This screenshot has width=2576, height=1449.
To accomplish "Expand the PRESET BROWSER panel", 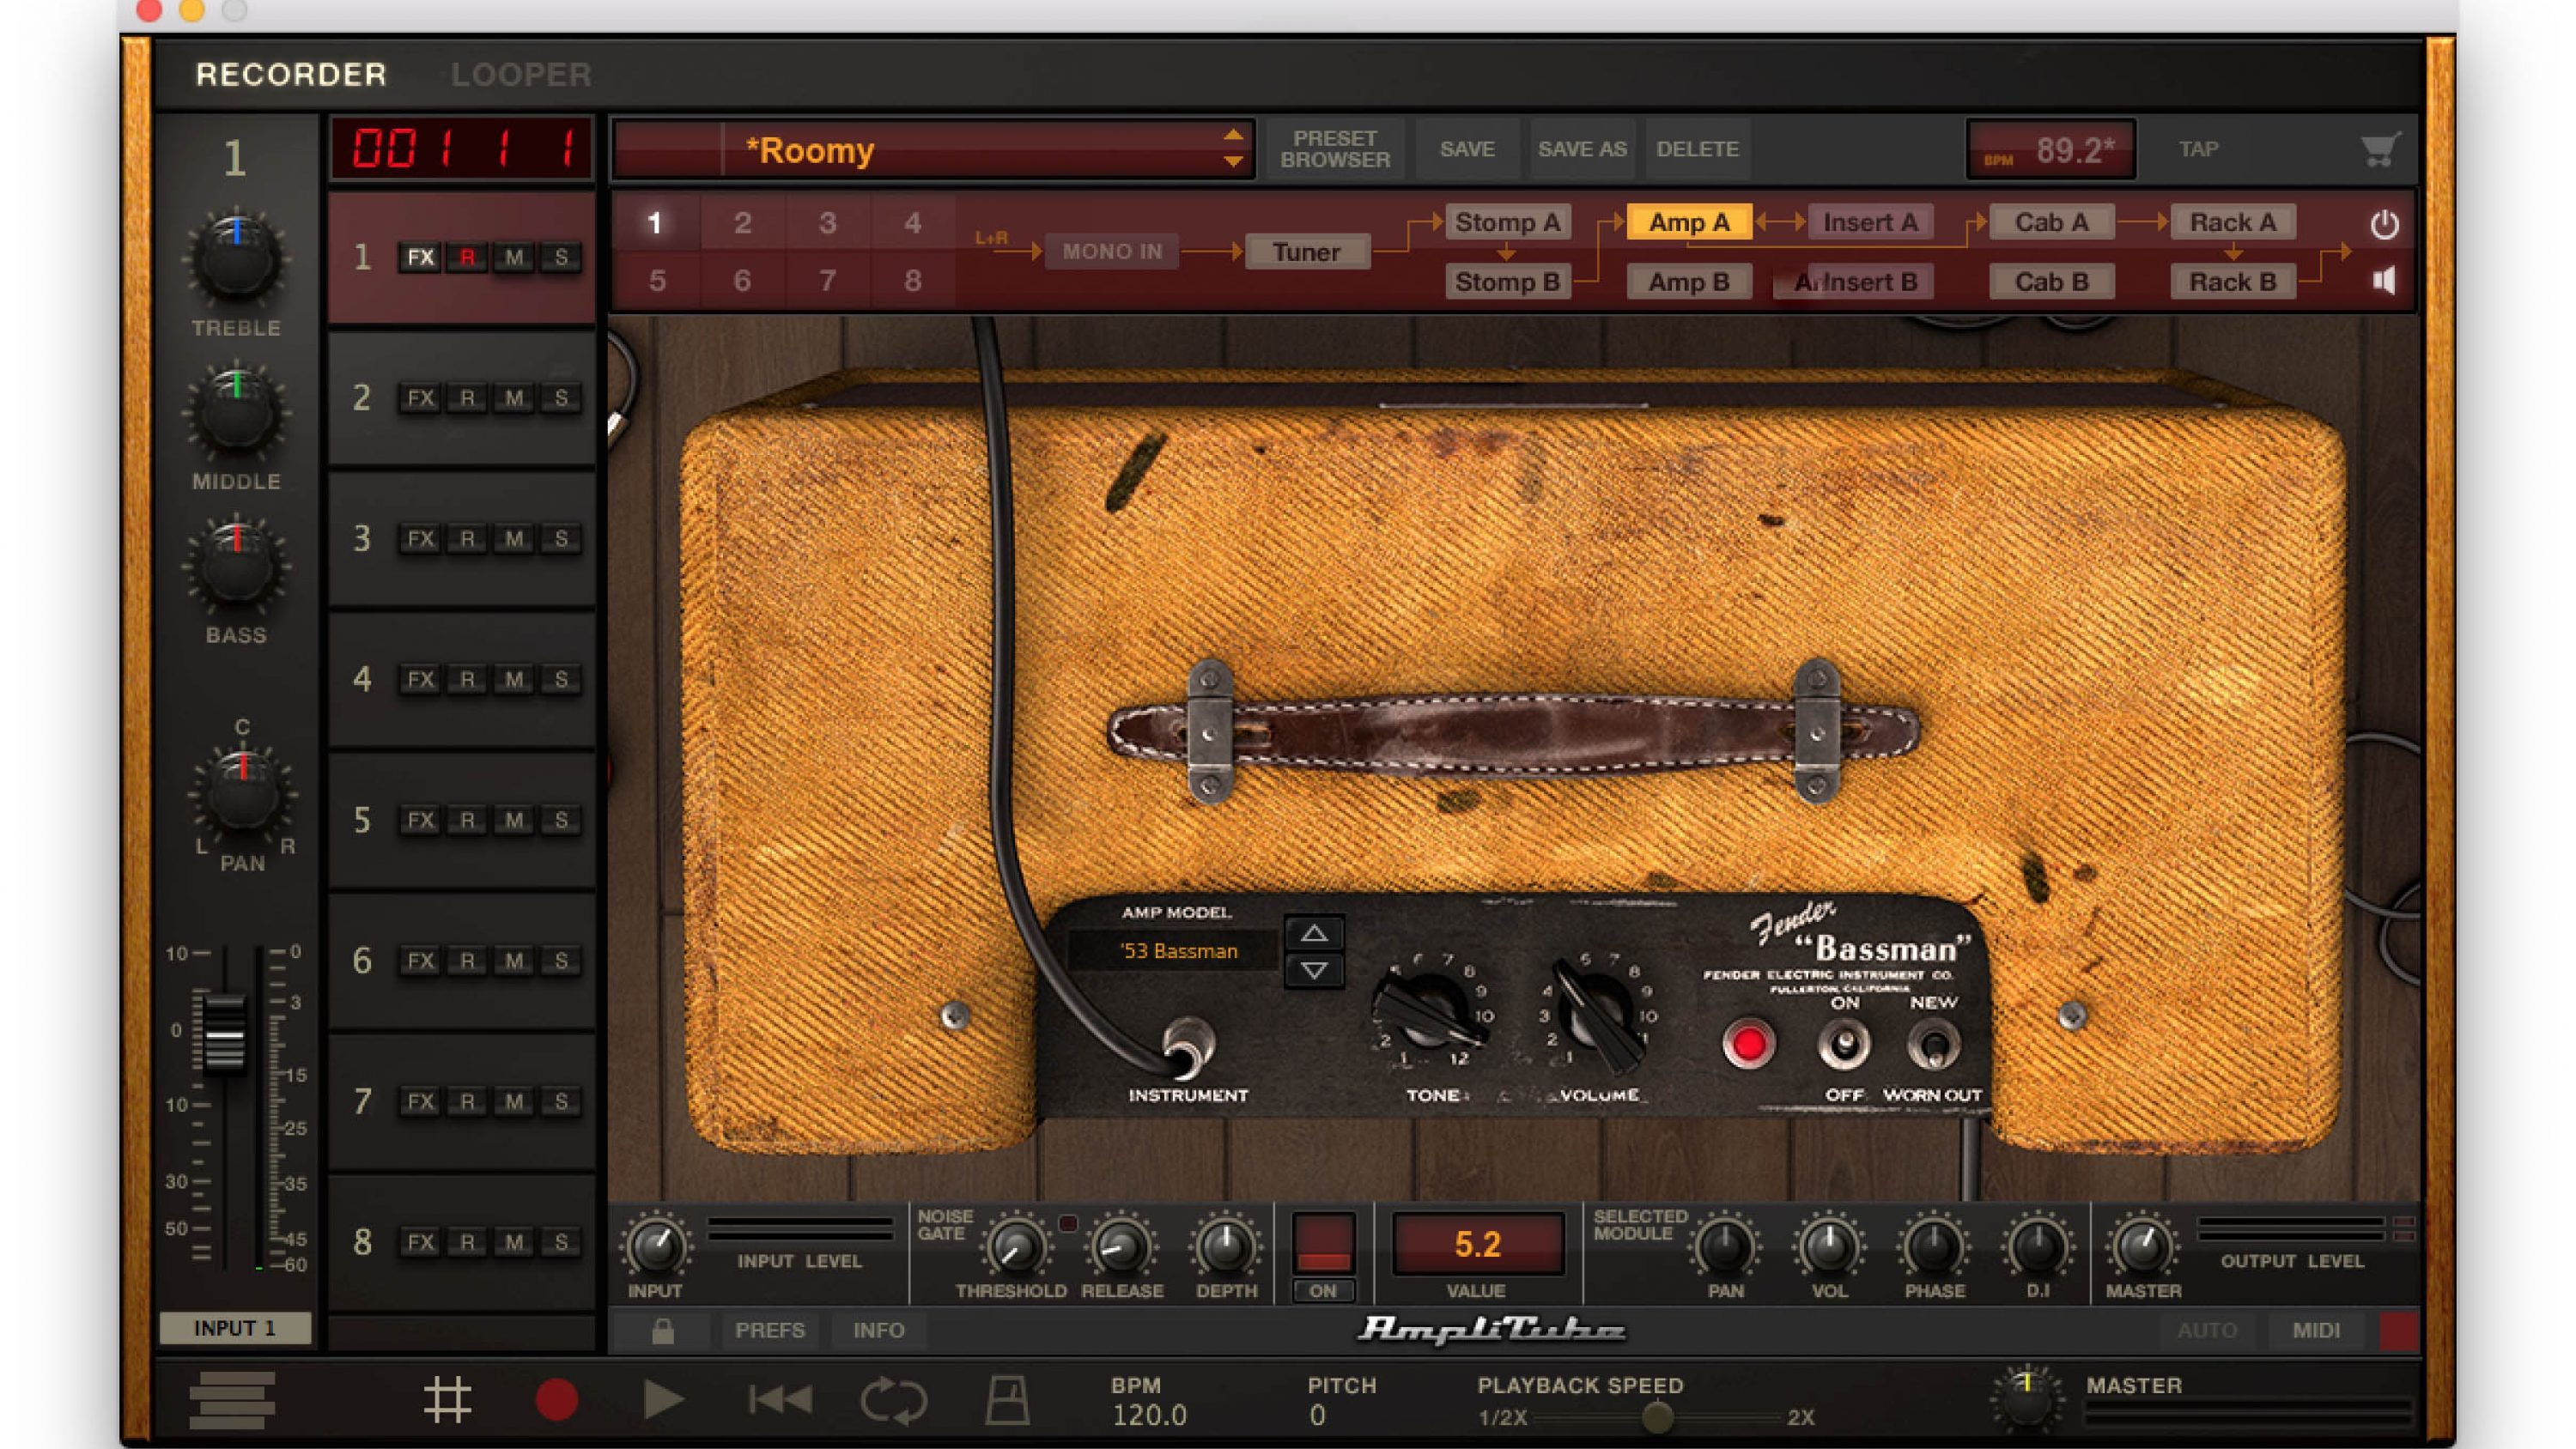I will pos(1334,149).
